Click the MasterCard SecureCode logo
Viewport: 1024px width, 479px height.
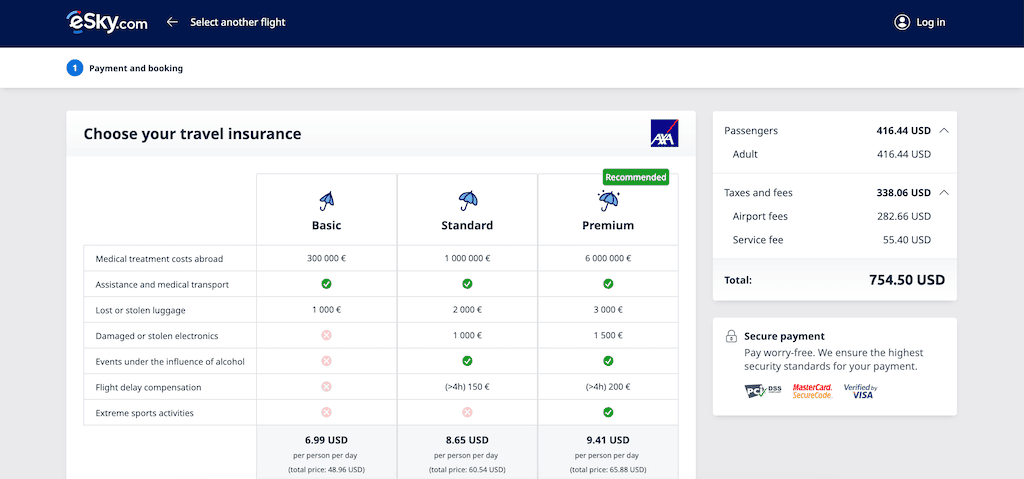coord(812,391)
